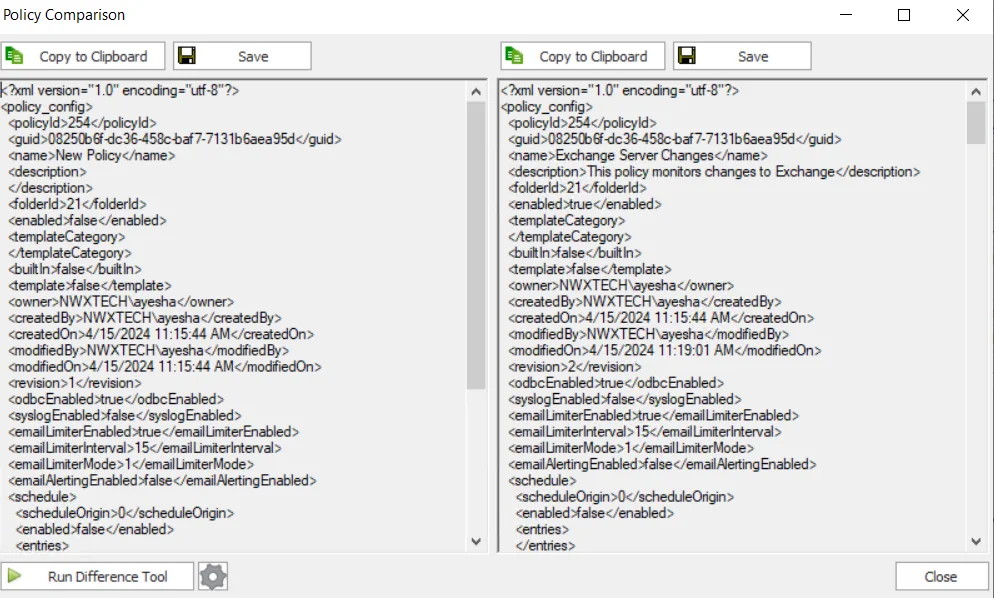Image resolution: width=994 pixels, height=598 pixels.
Task: Click right pane guid line
Action: pos(675,139)
